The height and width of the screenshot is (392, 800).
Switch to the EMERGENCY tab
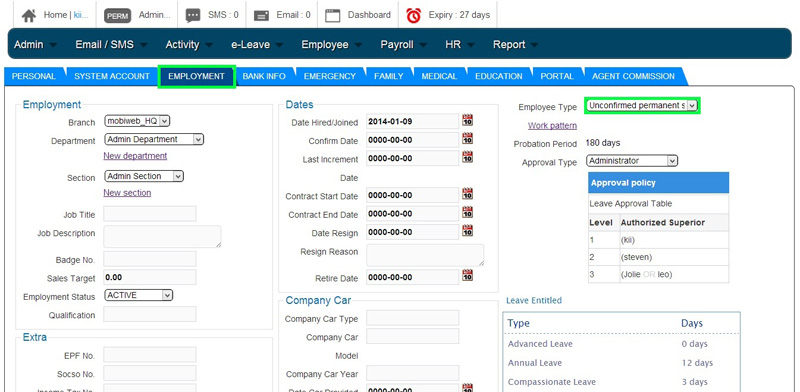pos(330,76)
